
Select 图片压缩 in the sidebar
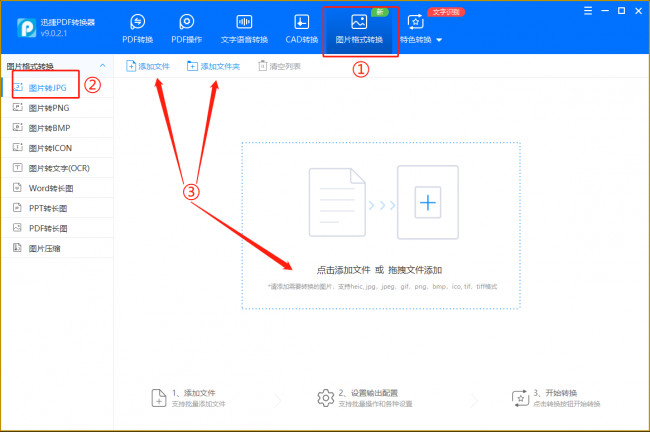pyautogui.click(x=57, y=248)
